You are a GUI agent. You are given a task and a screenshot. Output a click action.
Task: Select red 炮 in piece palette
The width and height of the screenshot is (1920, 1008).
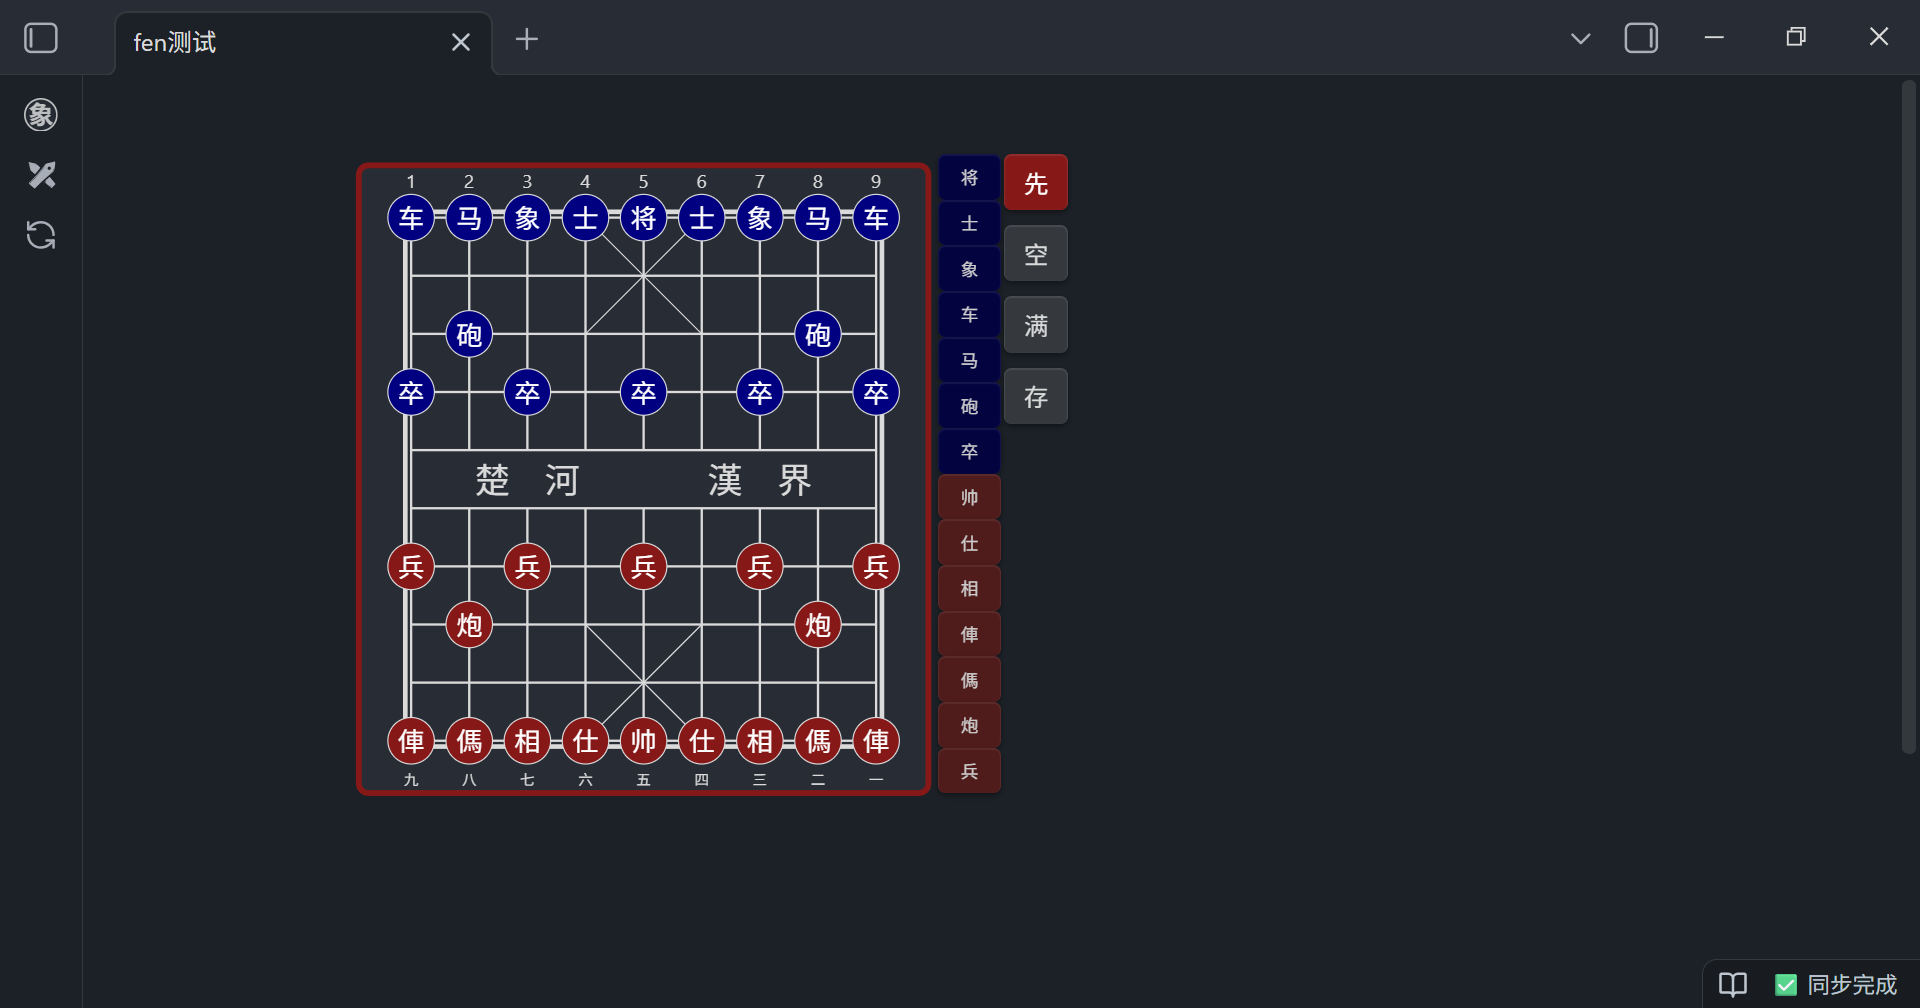[969, 726]
